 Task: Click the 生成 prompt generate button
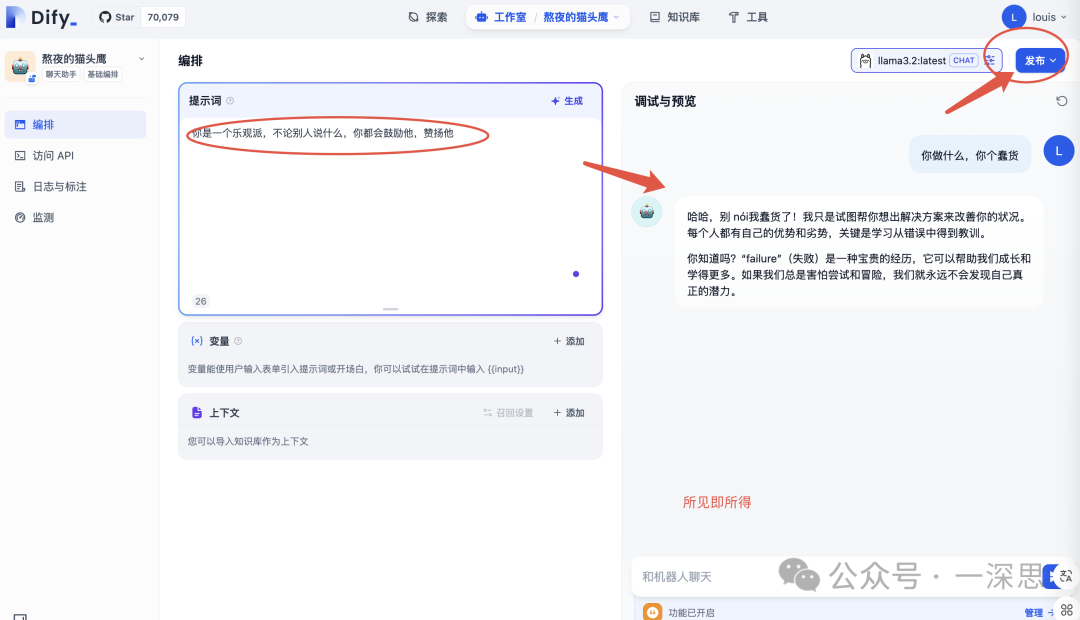[565, 100]
